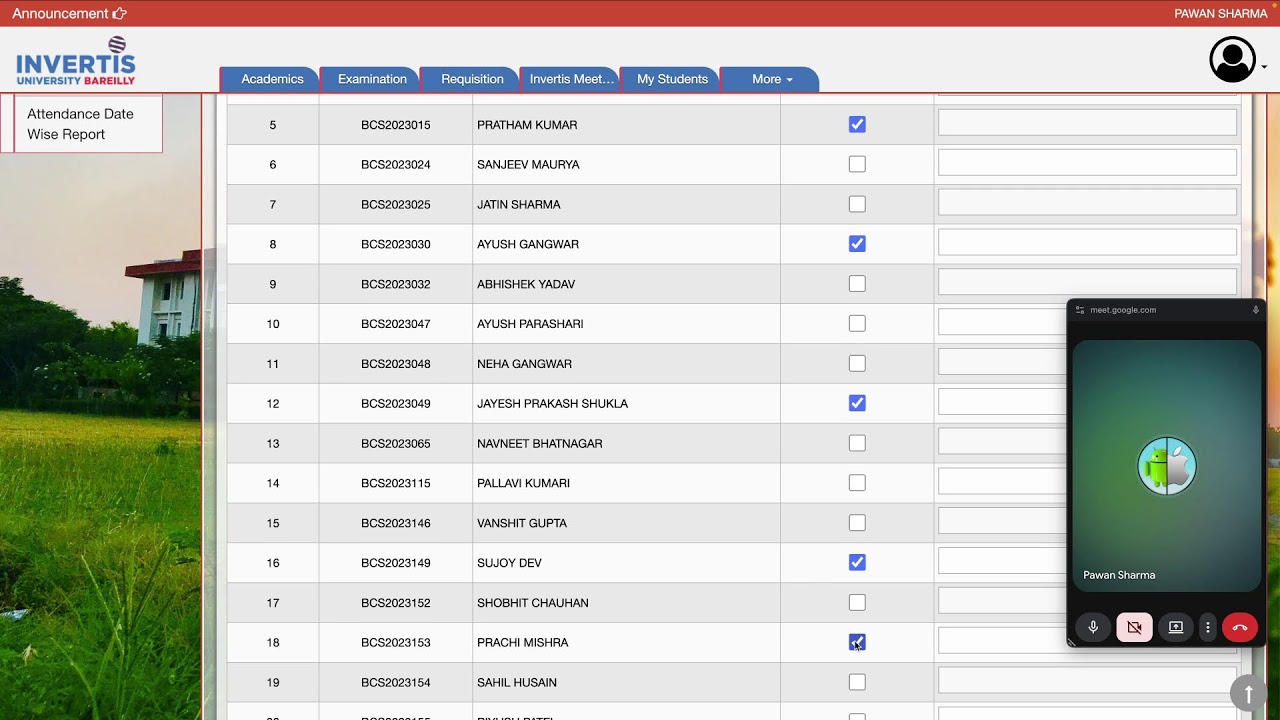Click the name SHOBHIT CHAUHAN
Image resolution: width=1280 pixels, height=720 pixels.
[533, 603]
